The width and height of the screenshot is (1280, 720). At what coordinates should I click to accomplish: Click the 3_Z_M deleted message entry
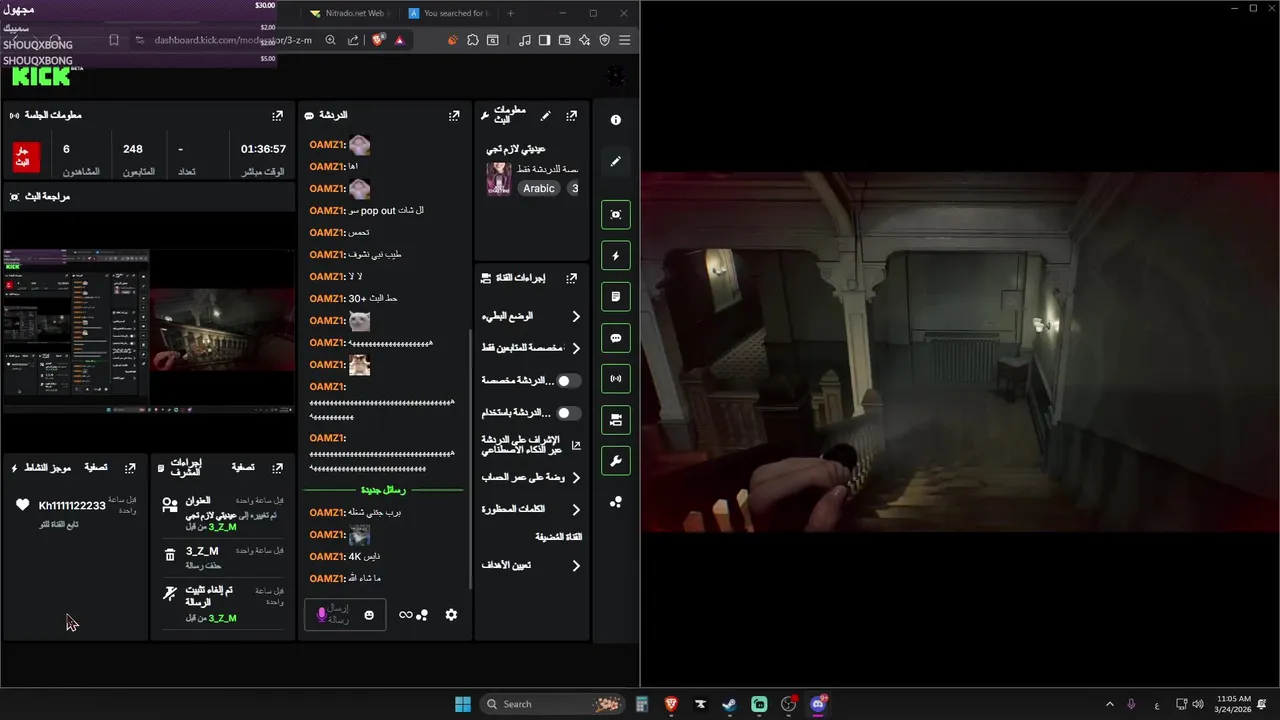(x=224, y=557)
